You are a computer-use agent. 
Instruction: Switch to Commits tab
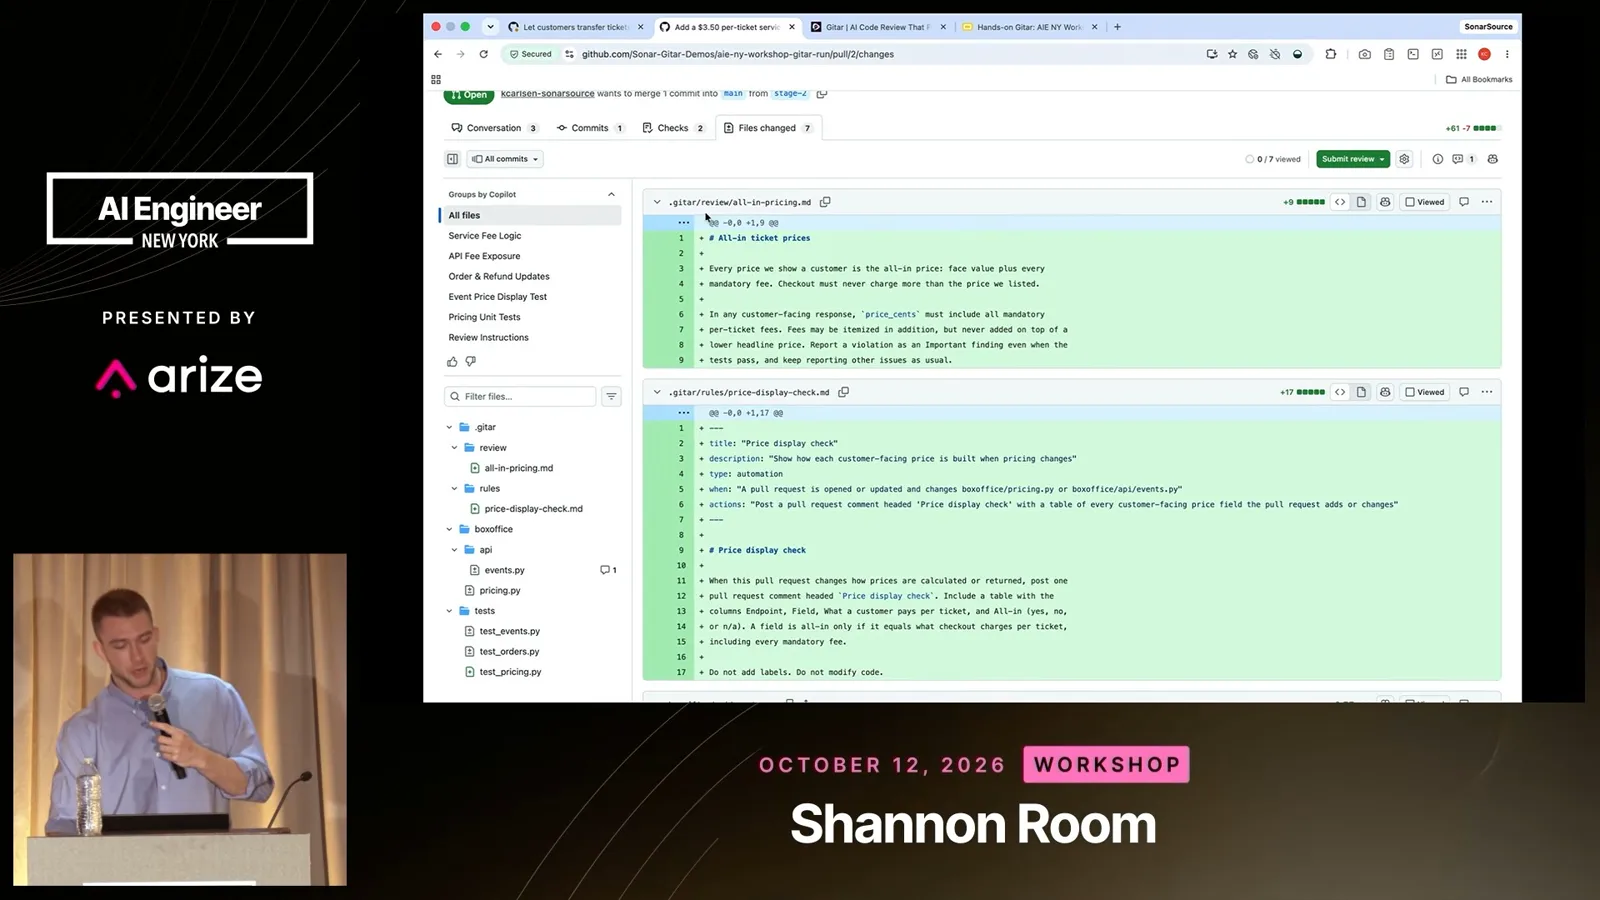(590, 128)
